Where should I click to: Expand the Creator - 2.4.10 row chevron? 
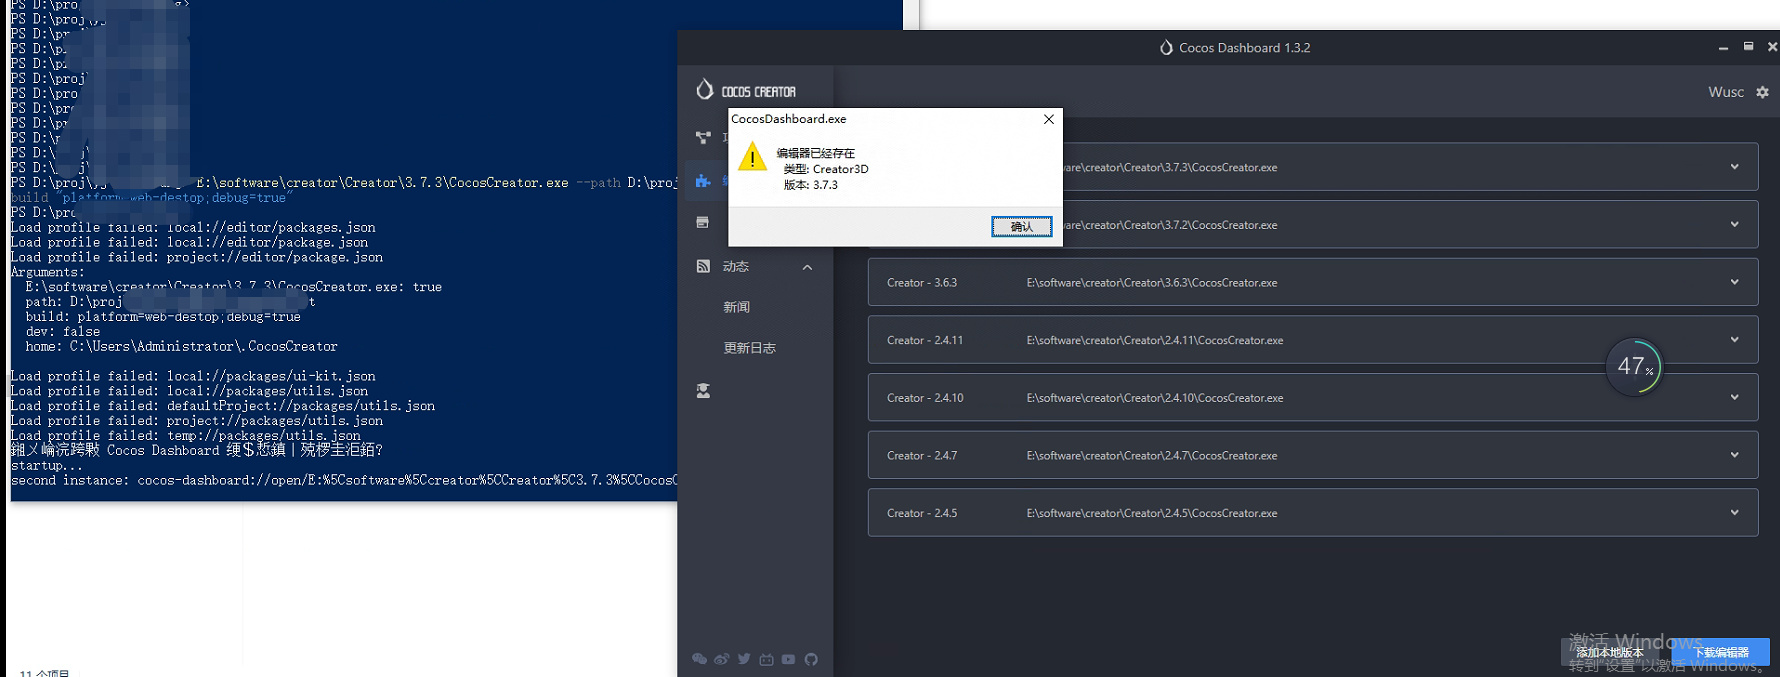[x=1734, y=397]
